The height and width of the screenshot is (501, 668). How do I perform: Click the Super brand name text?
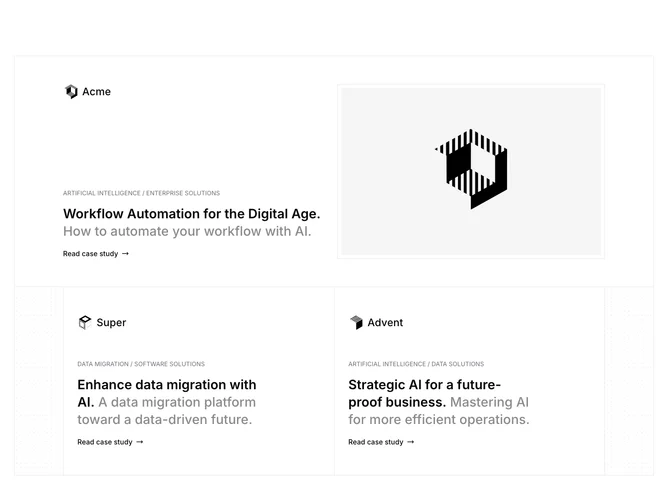111,322
